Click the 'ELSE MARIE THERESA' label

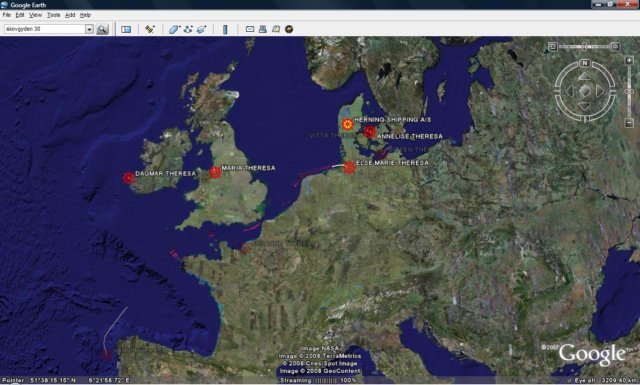coord(392,163)
